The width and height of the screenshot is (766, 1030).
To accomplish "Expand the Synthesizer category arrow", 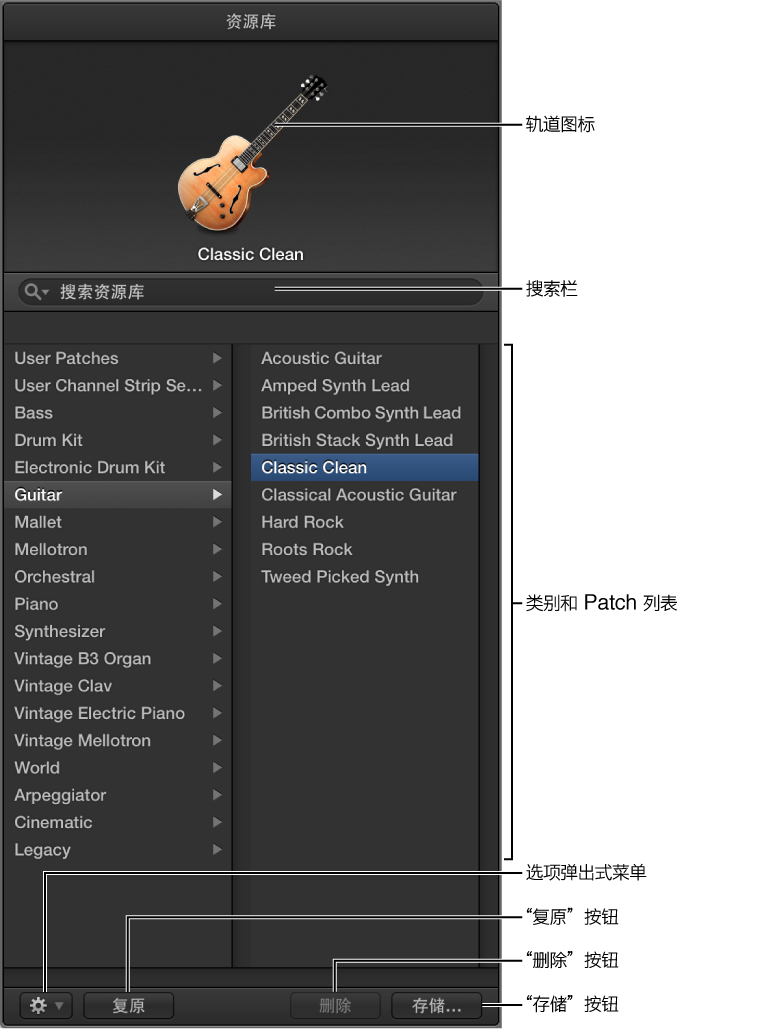I will pyautogui.click(x=217, y=631).
